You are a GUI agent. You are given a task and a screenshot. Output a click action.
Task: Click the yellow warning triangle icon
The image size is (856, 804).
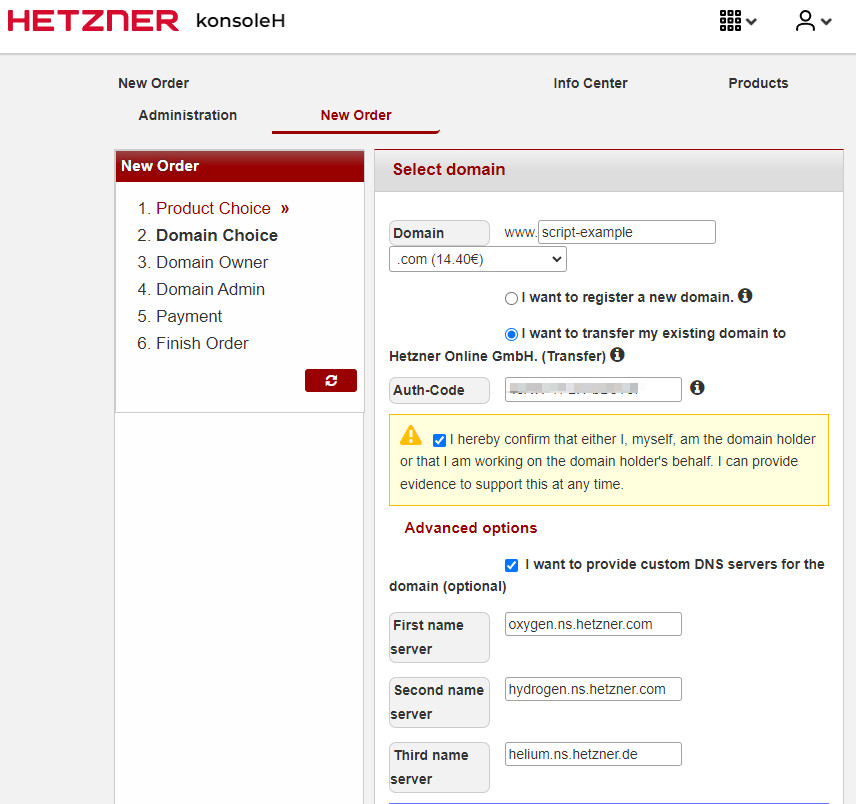click(411, 436)
